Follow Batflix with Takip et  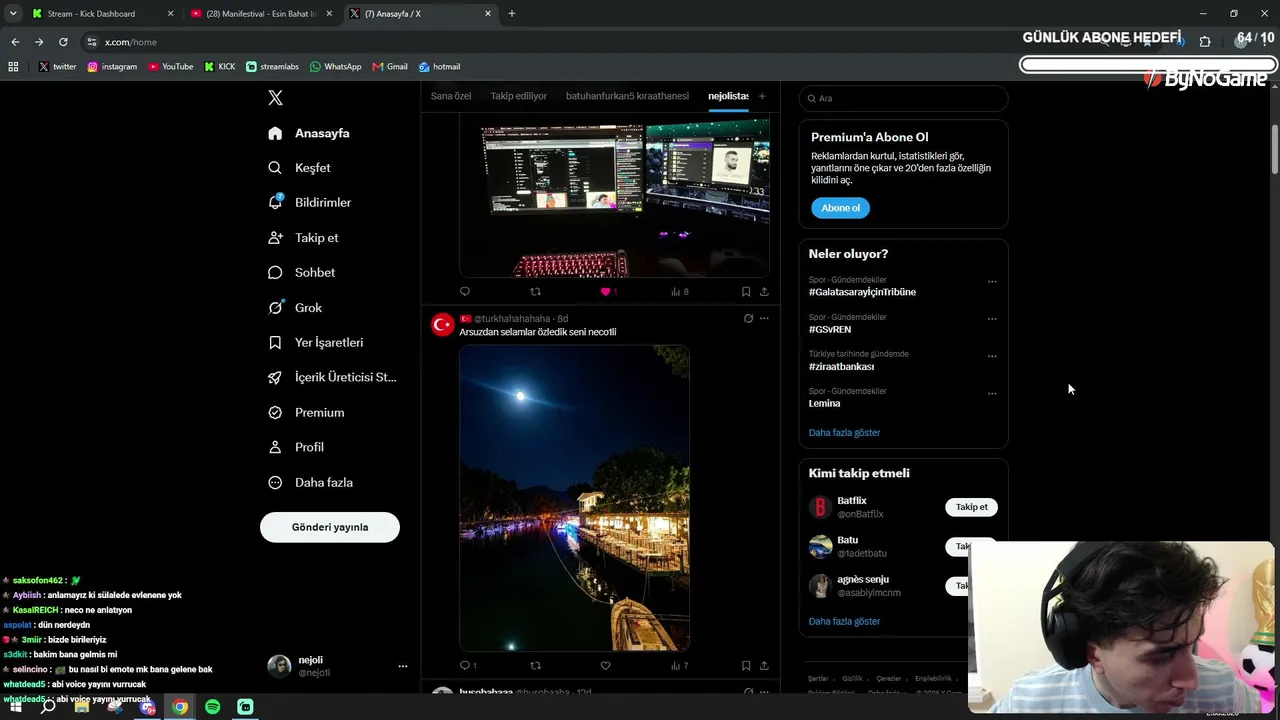[x=971, y=507]
